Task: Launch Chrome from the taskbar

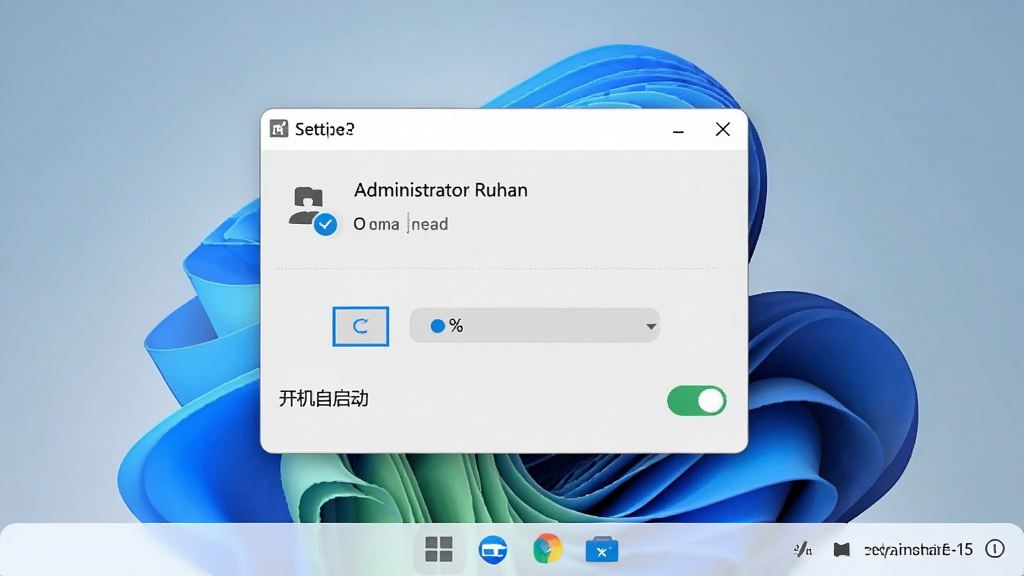Action: 547,549
